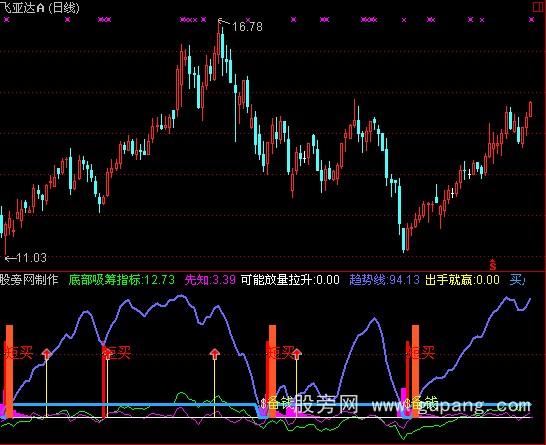
Task: Click the red up-arrow signal beneath the 16.78 peak
Action: coord(214,354)
